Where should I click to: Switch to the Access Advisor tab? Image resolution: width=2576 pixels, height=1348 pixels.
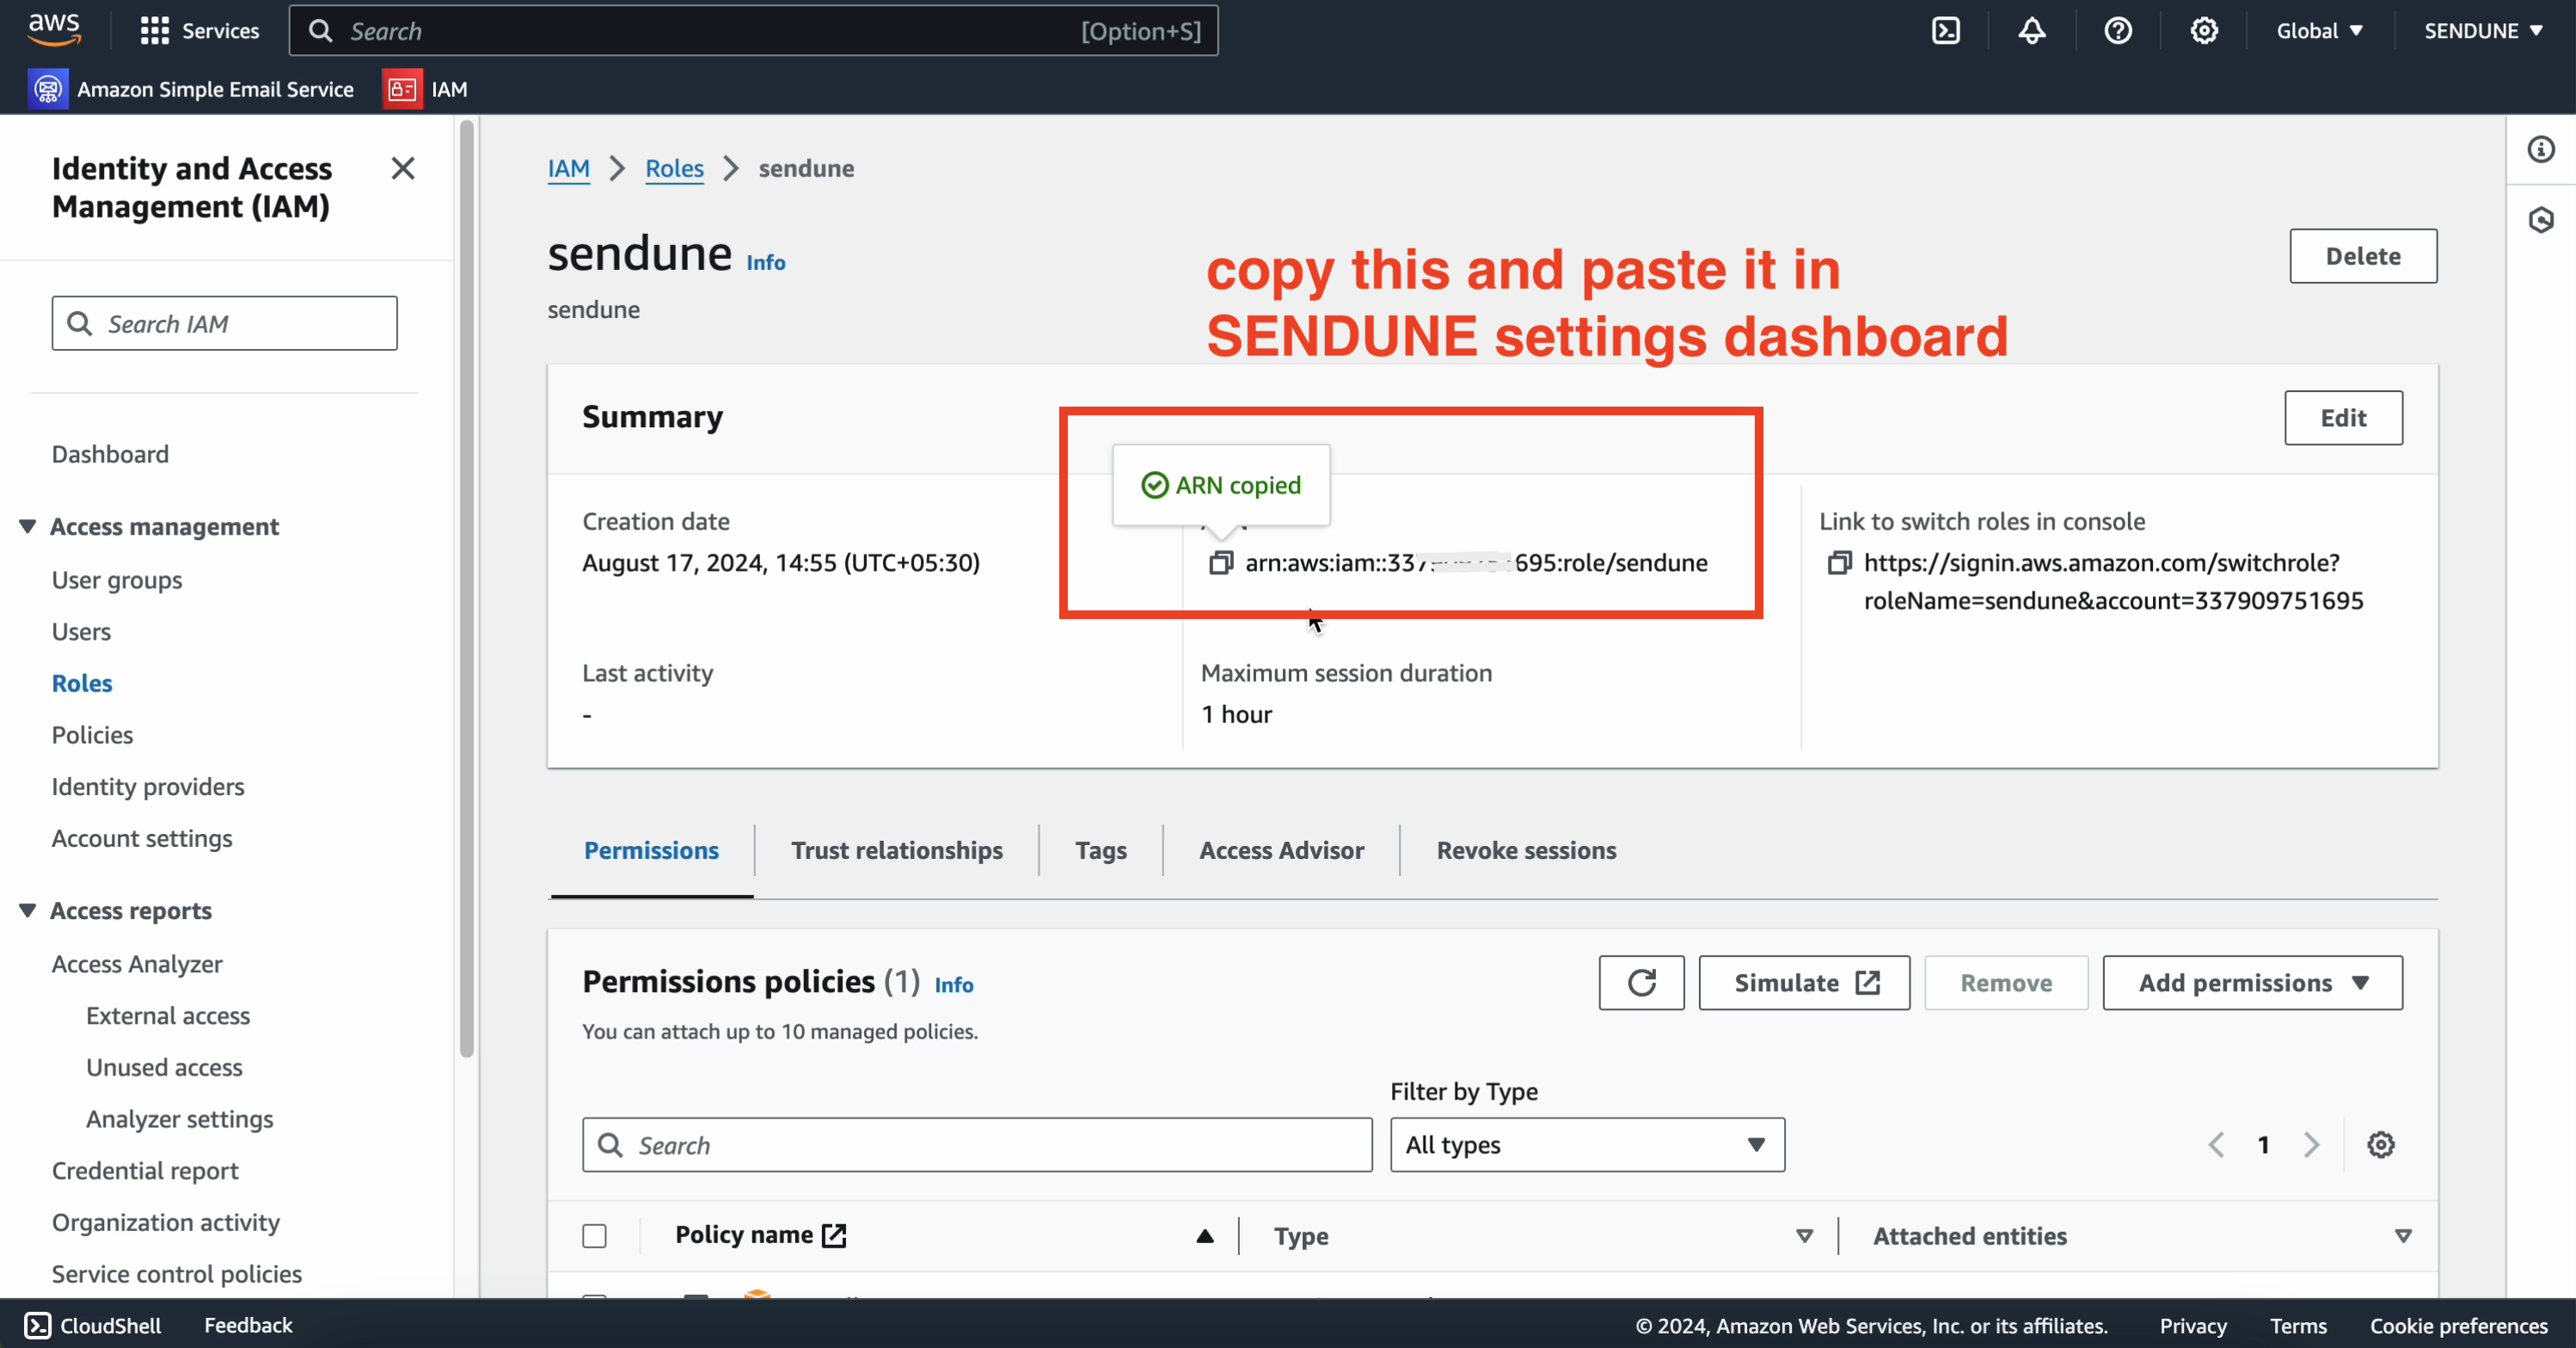click(1281, 851)
